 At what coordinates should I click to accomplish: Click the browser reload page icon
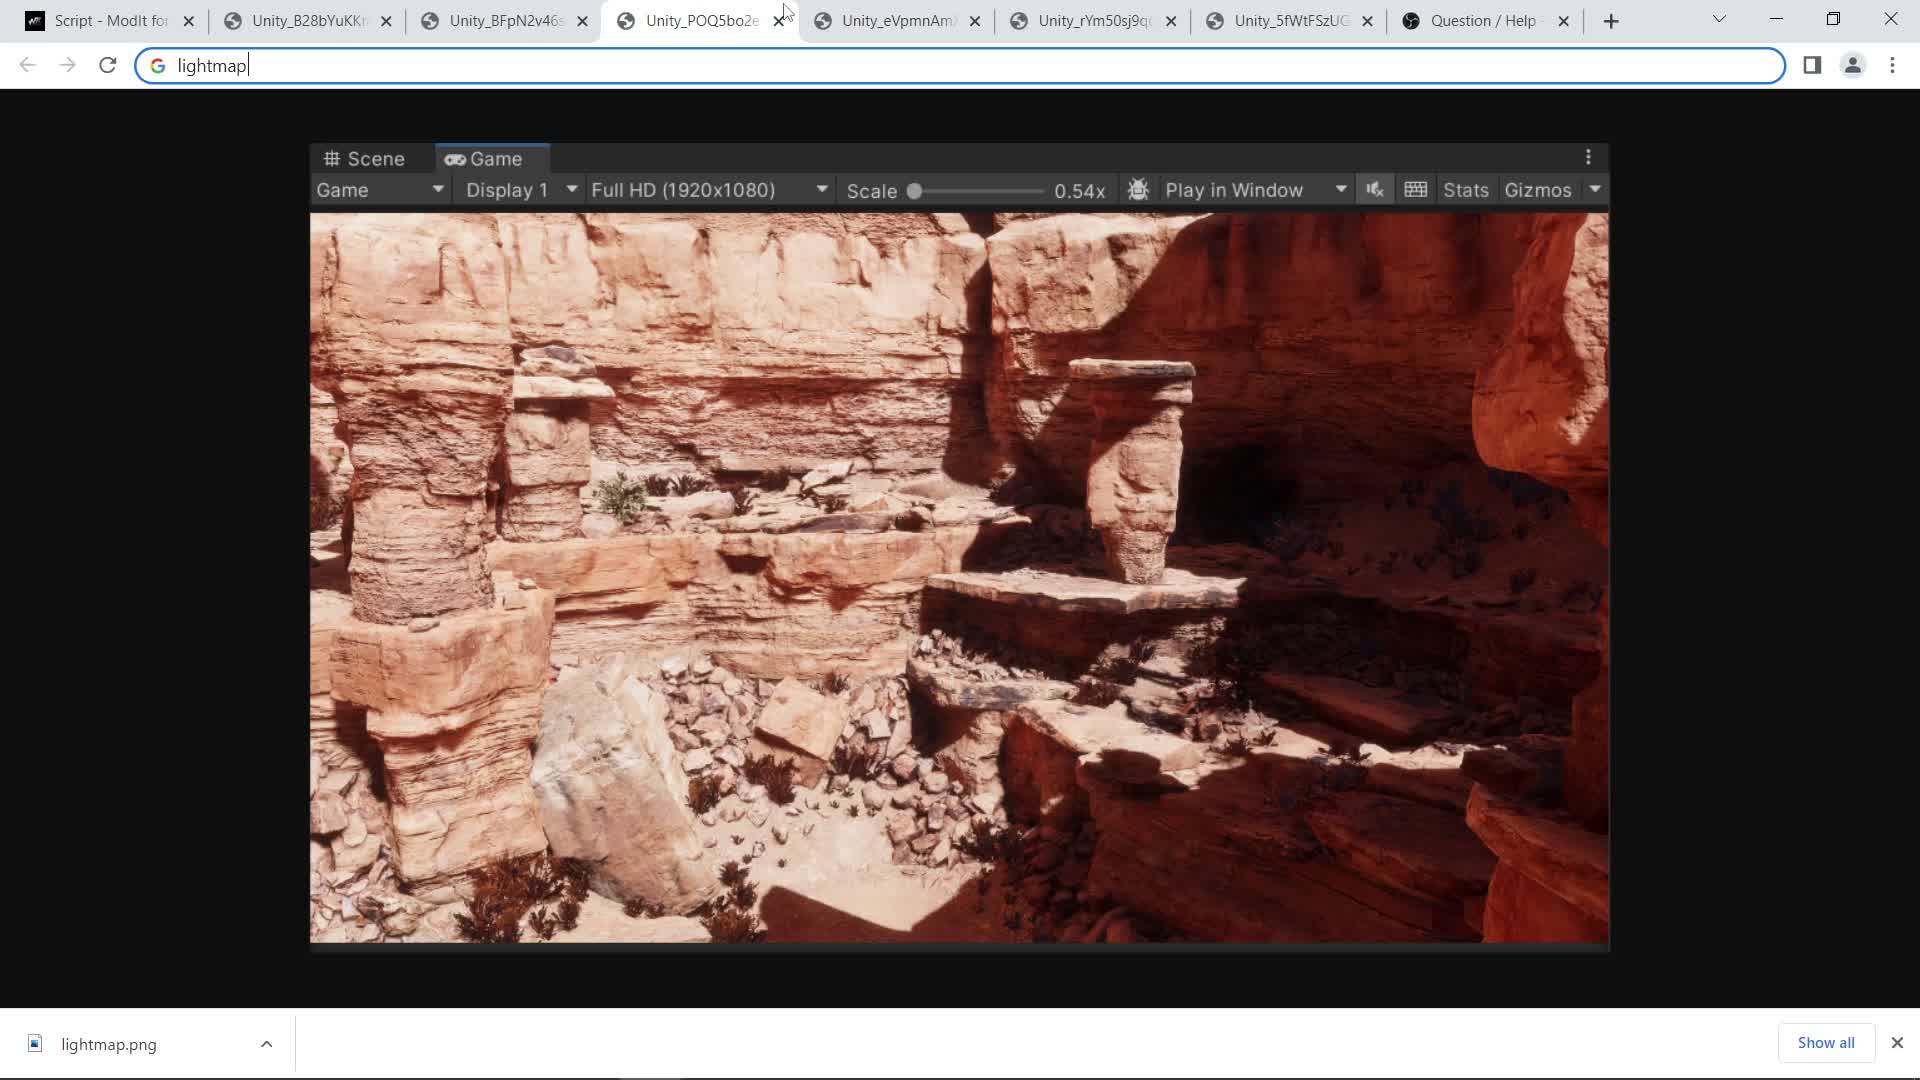(x=108, y=65)
